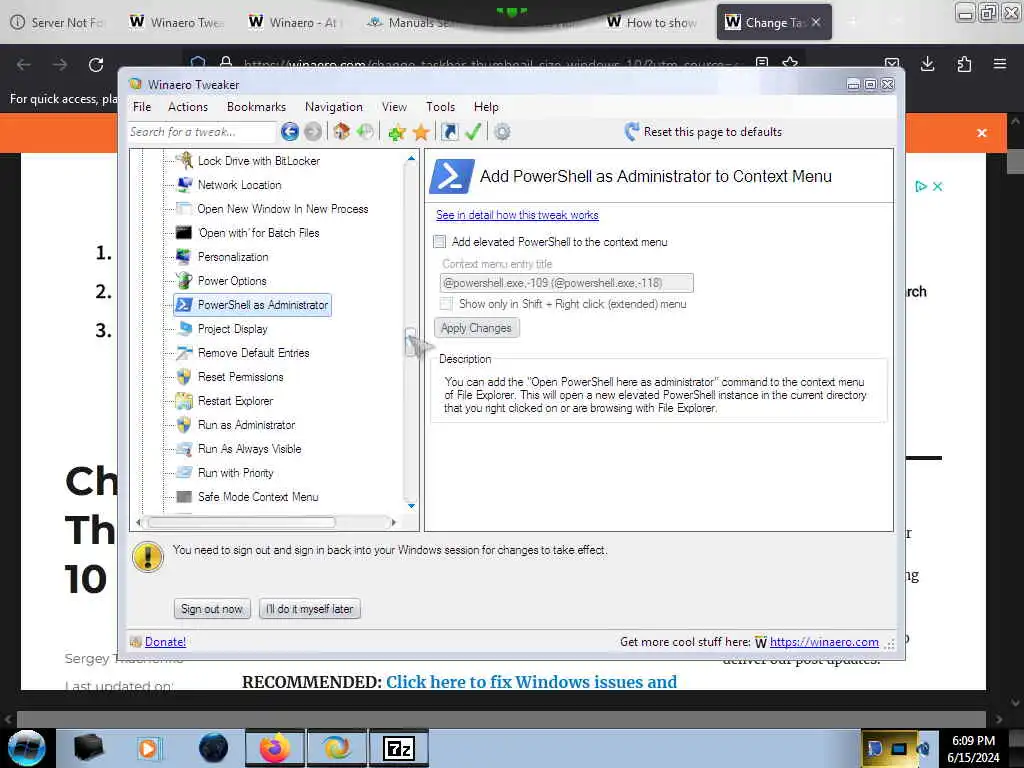Select Lock Drive with BitLocker item
The width and height of the screenshot is (1024, 768).
(x=259, y=161)
